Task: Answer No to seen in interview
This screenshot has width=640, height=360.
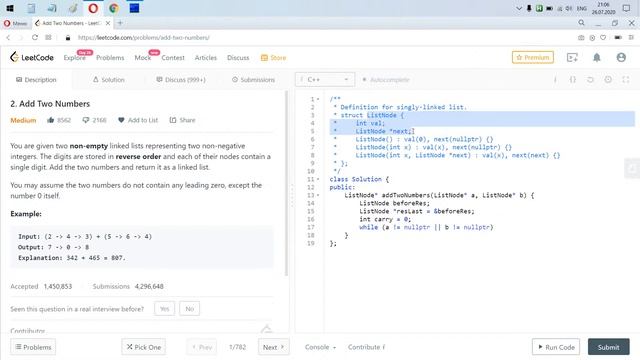Action: 189,309
